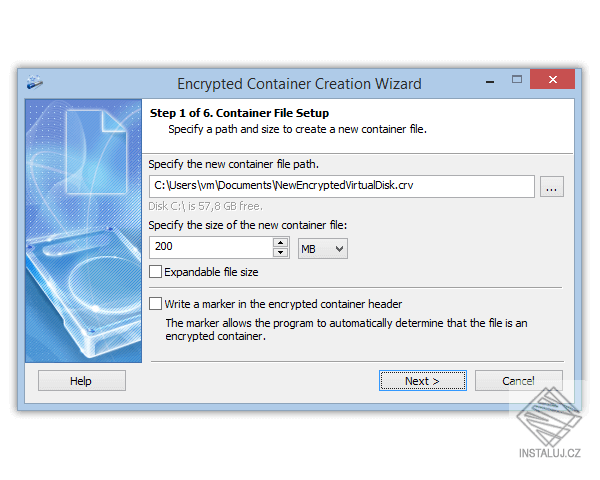Click the 'Specify the new container file path.' label
The height and width of the screenshot is (480, 600).
pyautogui.click(x=233, y=164)
